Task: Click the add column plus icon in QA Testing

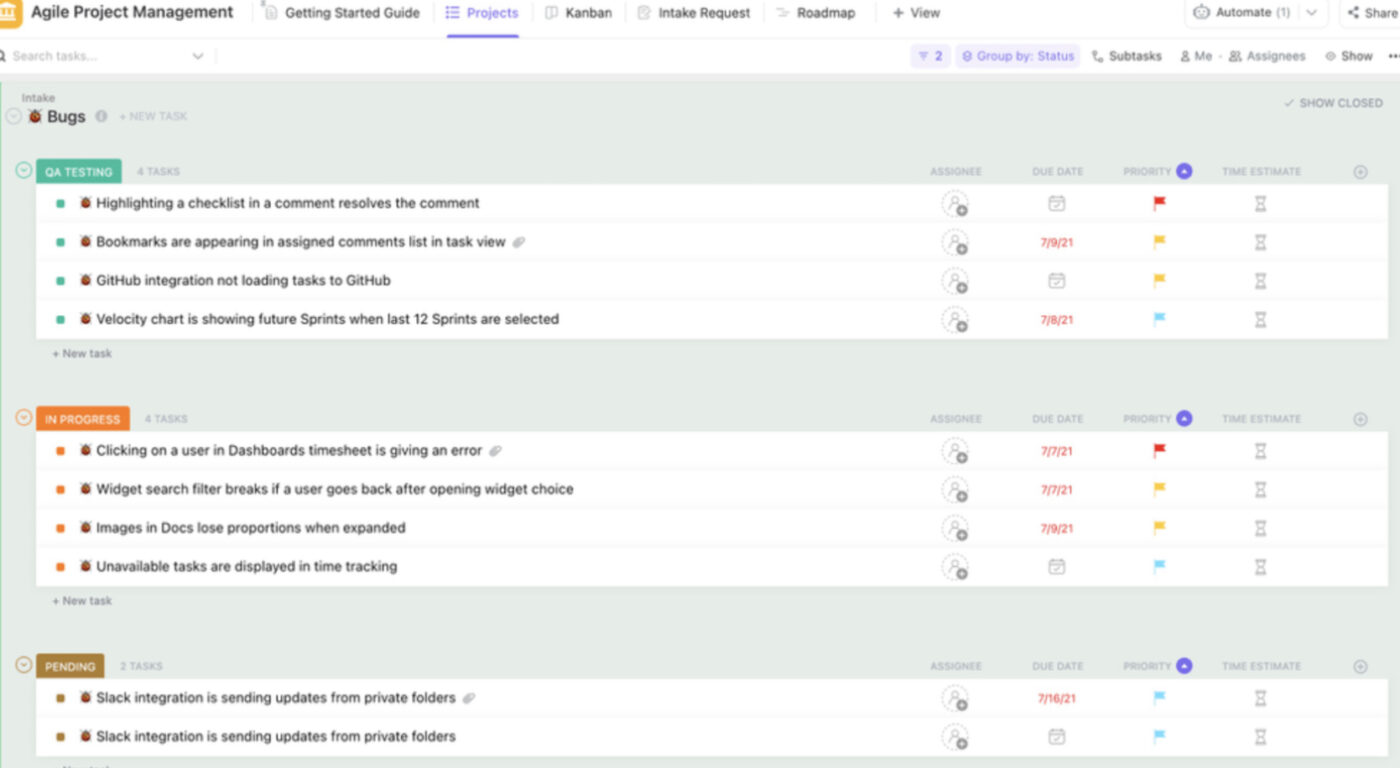Action: (1360, 172)
